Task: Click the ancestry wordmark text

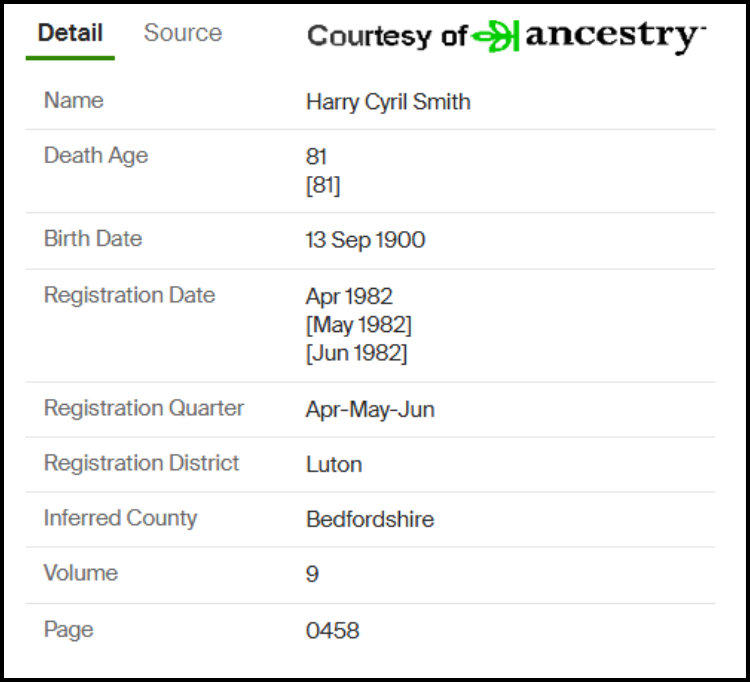Action: (x=616, y=36)
